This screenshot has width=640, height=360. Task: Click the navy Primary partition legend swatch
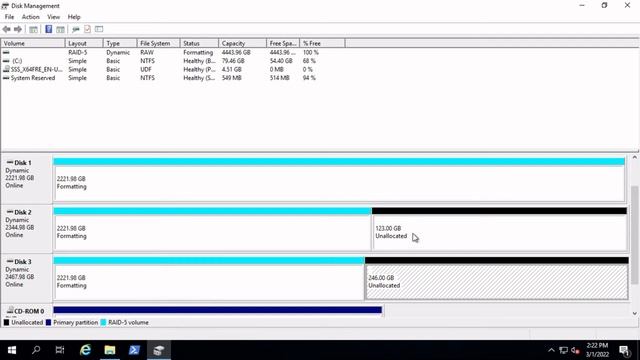point(49,322)
